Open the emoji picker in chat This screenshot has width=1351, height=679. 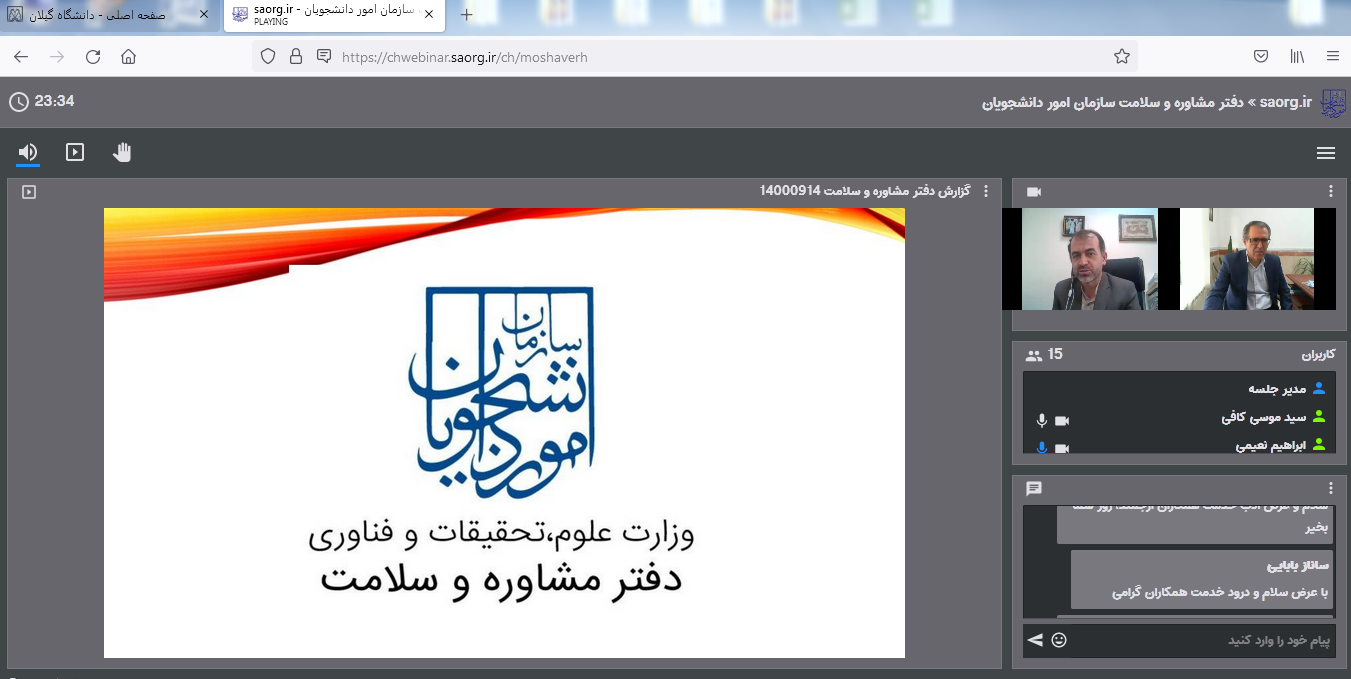click(1059, 640)
